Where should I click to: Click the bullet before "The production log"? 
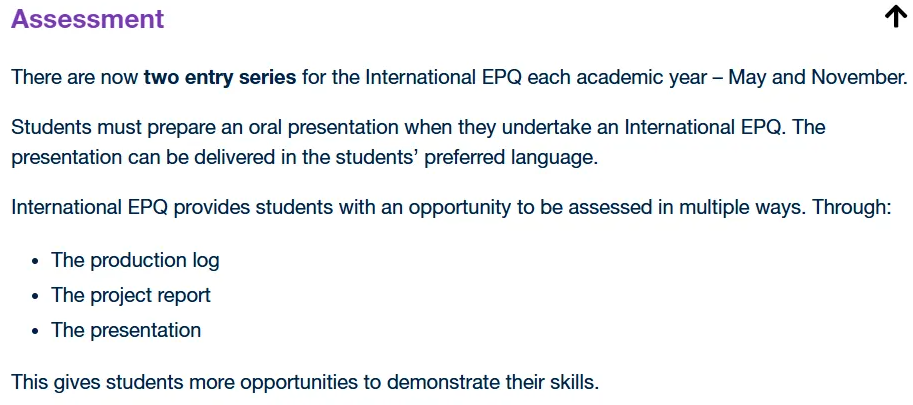coord(36,261)
